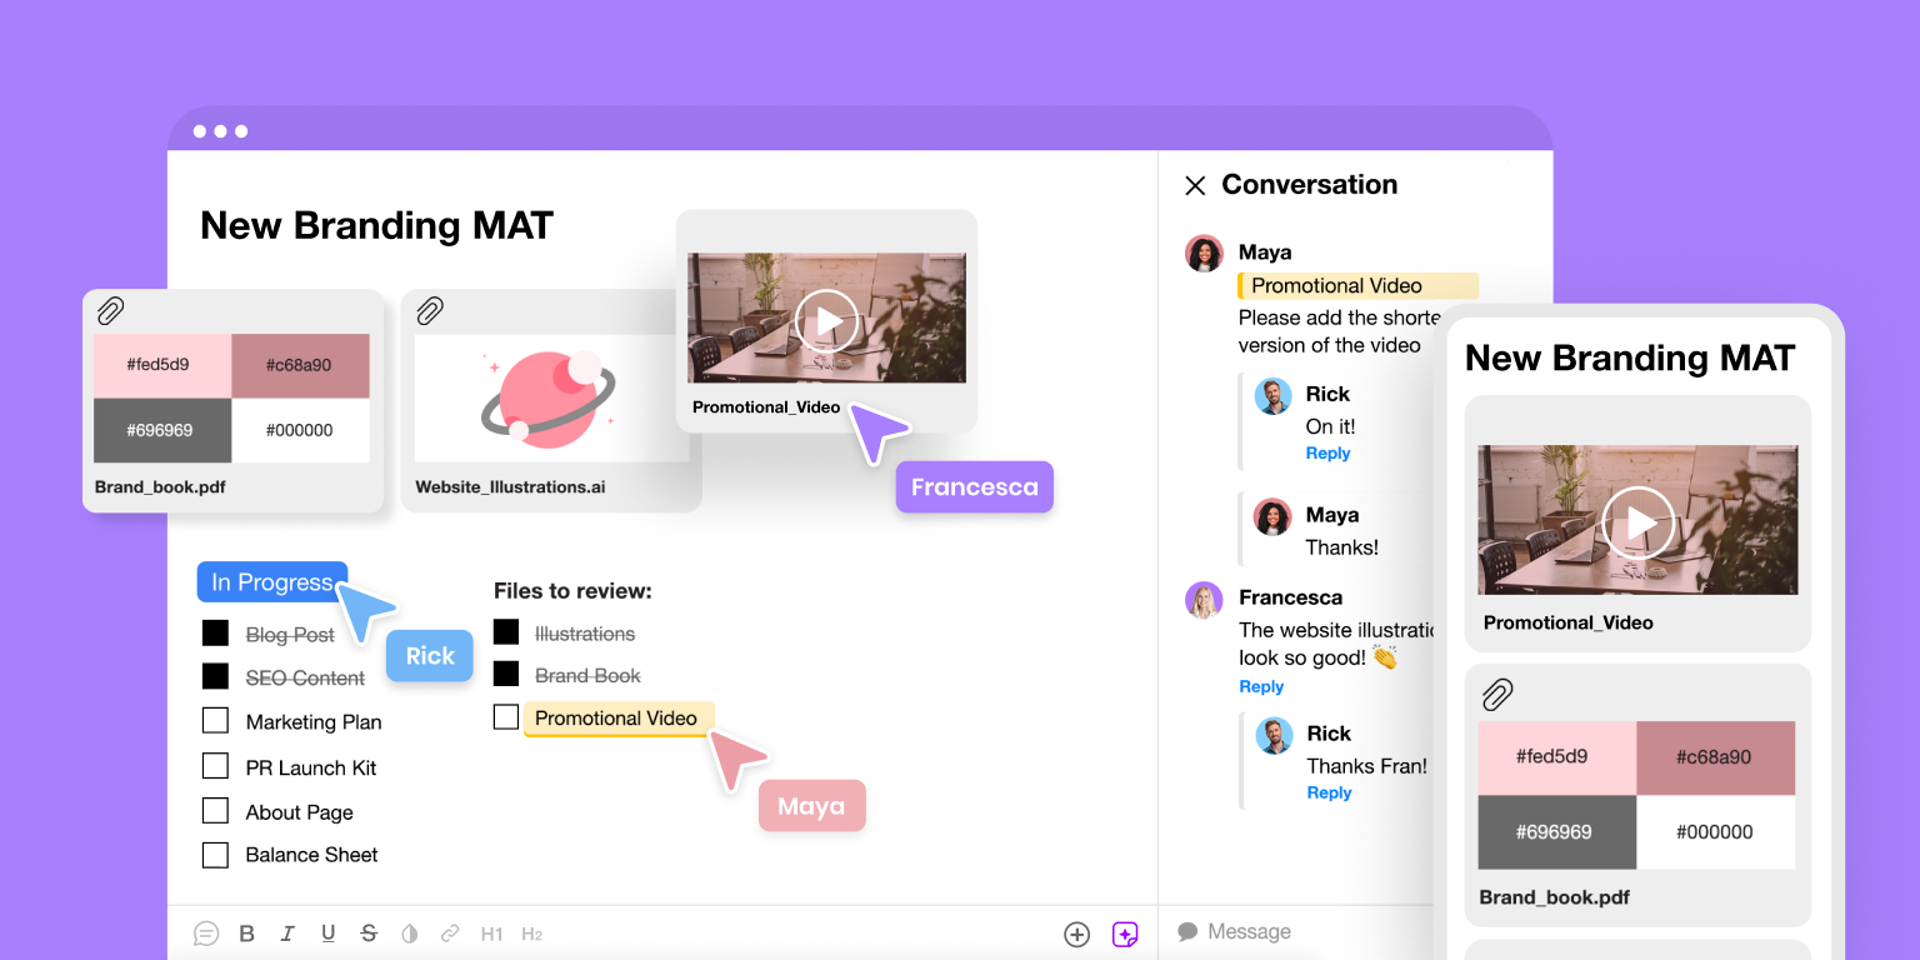Screen dimensions: 1920x960
Task: Check the Promotional Video review checkbox
Action: (x=506, y=717)
